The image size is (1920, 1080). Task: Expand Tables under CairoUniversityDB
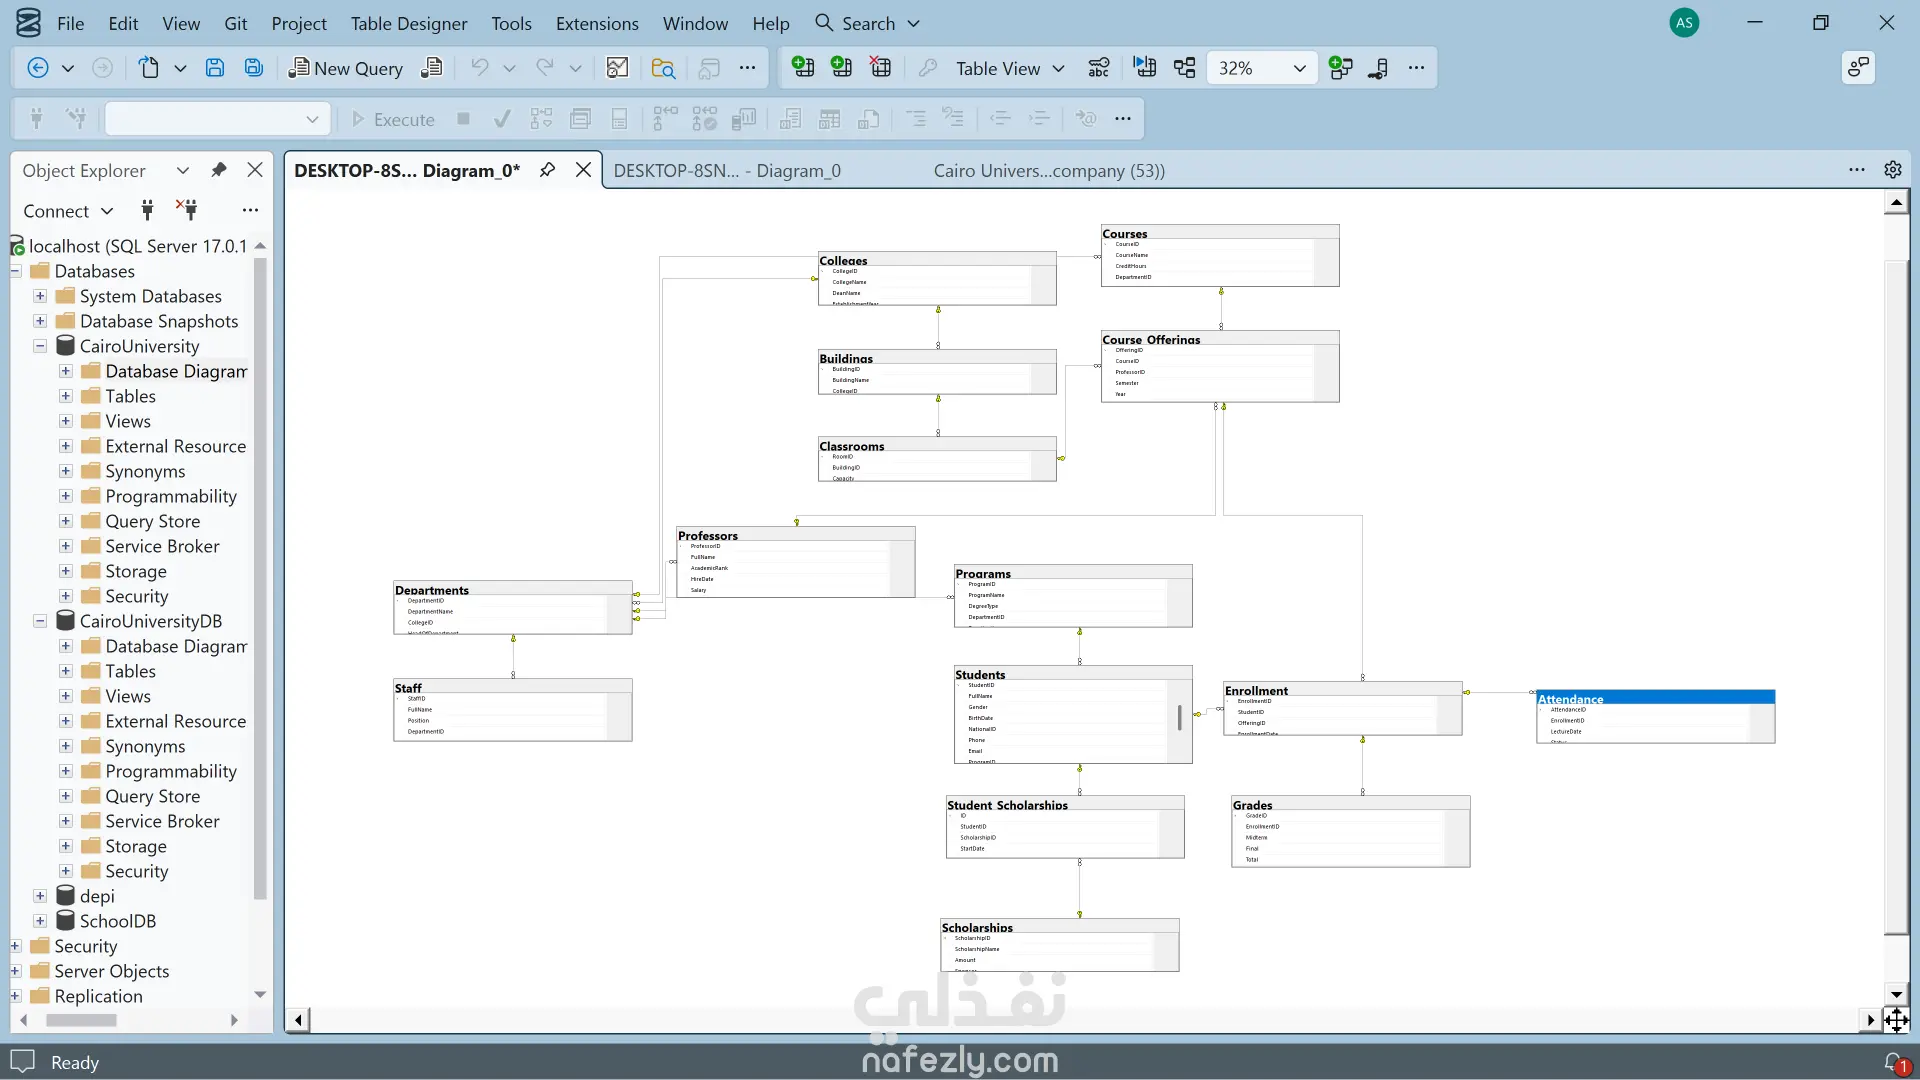point(66,671)
